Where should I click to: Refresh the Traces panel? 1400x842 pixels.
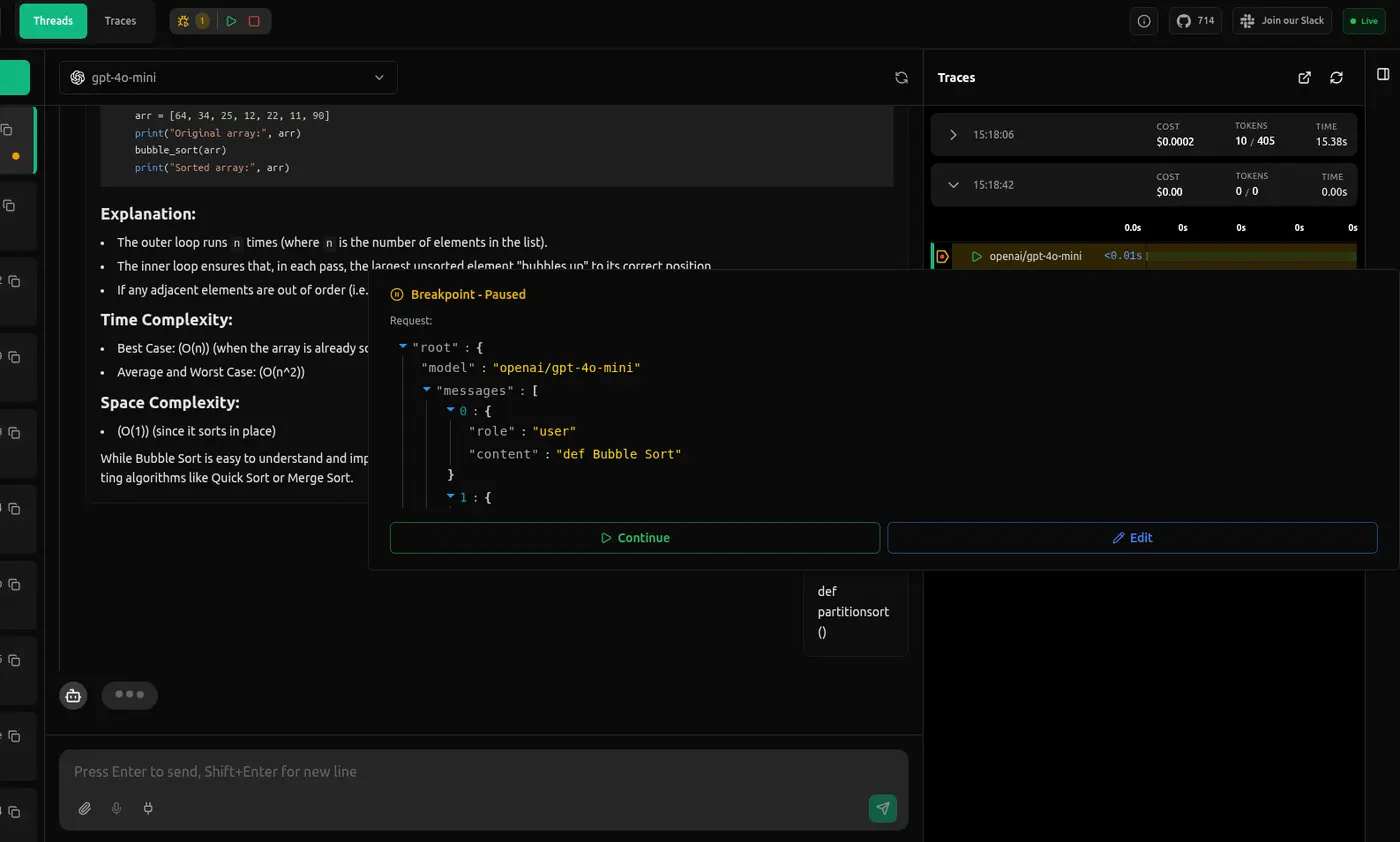coord(1337,77)
